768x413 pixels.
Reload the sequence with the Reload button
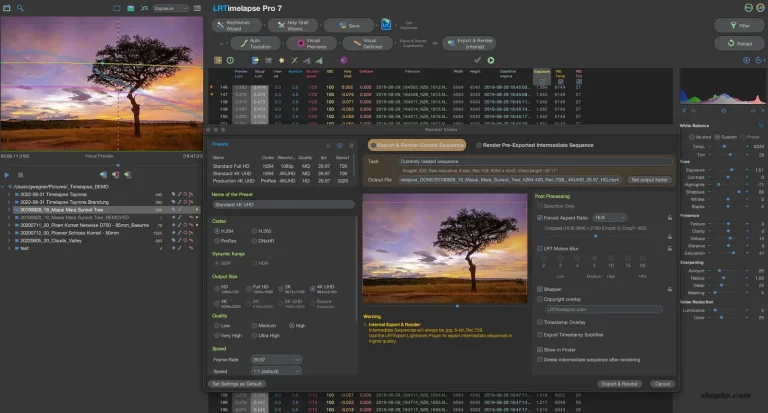[x=738, y=44]
